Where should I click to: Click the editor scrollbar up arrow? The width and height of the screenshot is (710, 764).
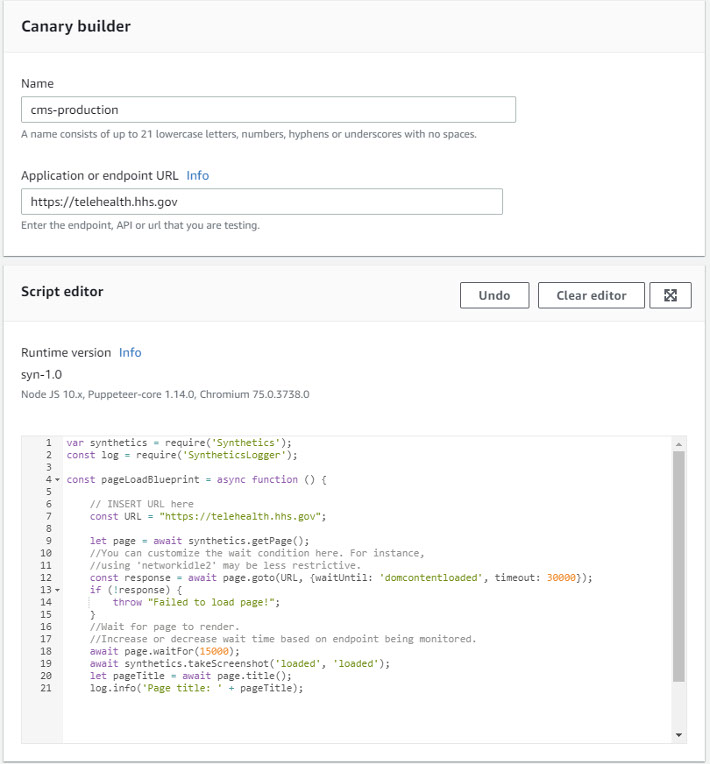[679, 443]
